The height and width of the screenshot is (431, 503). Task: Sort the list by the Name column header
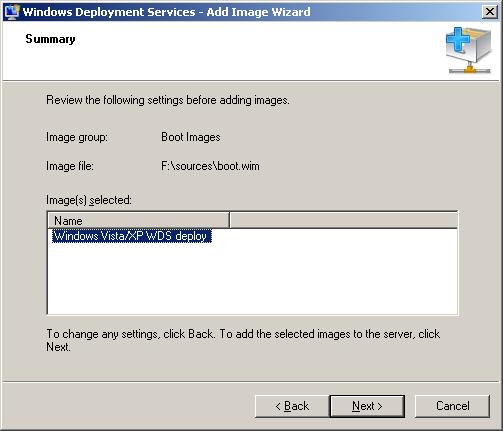139,220
